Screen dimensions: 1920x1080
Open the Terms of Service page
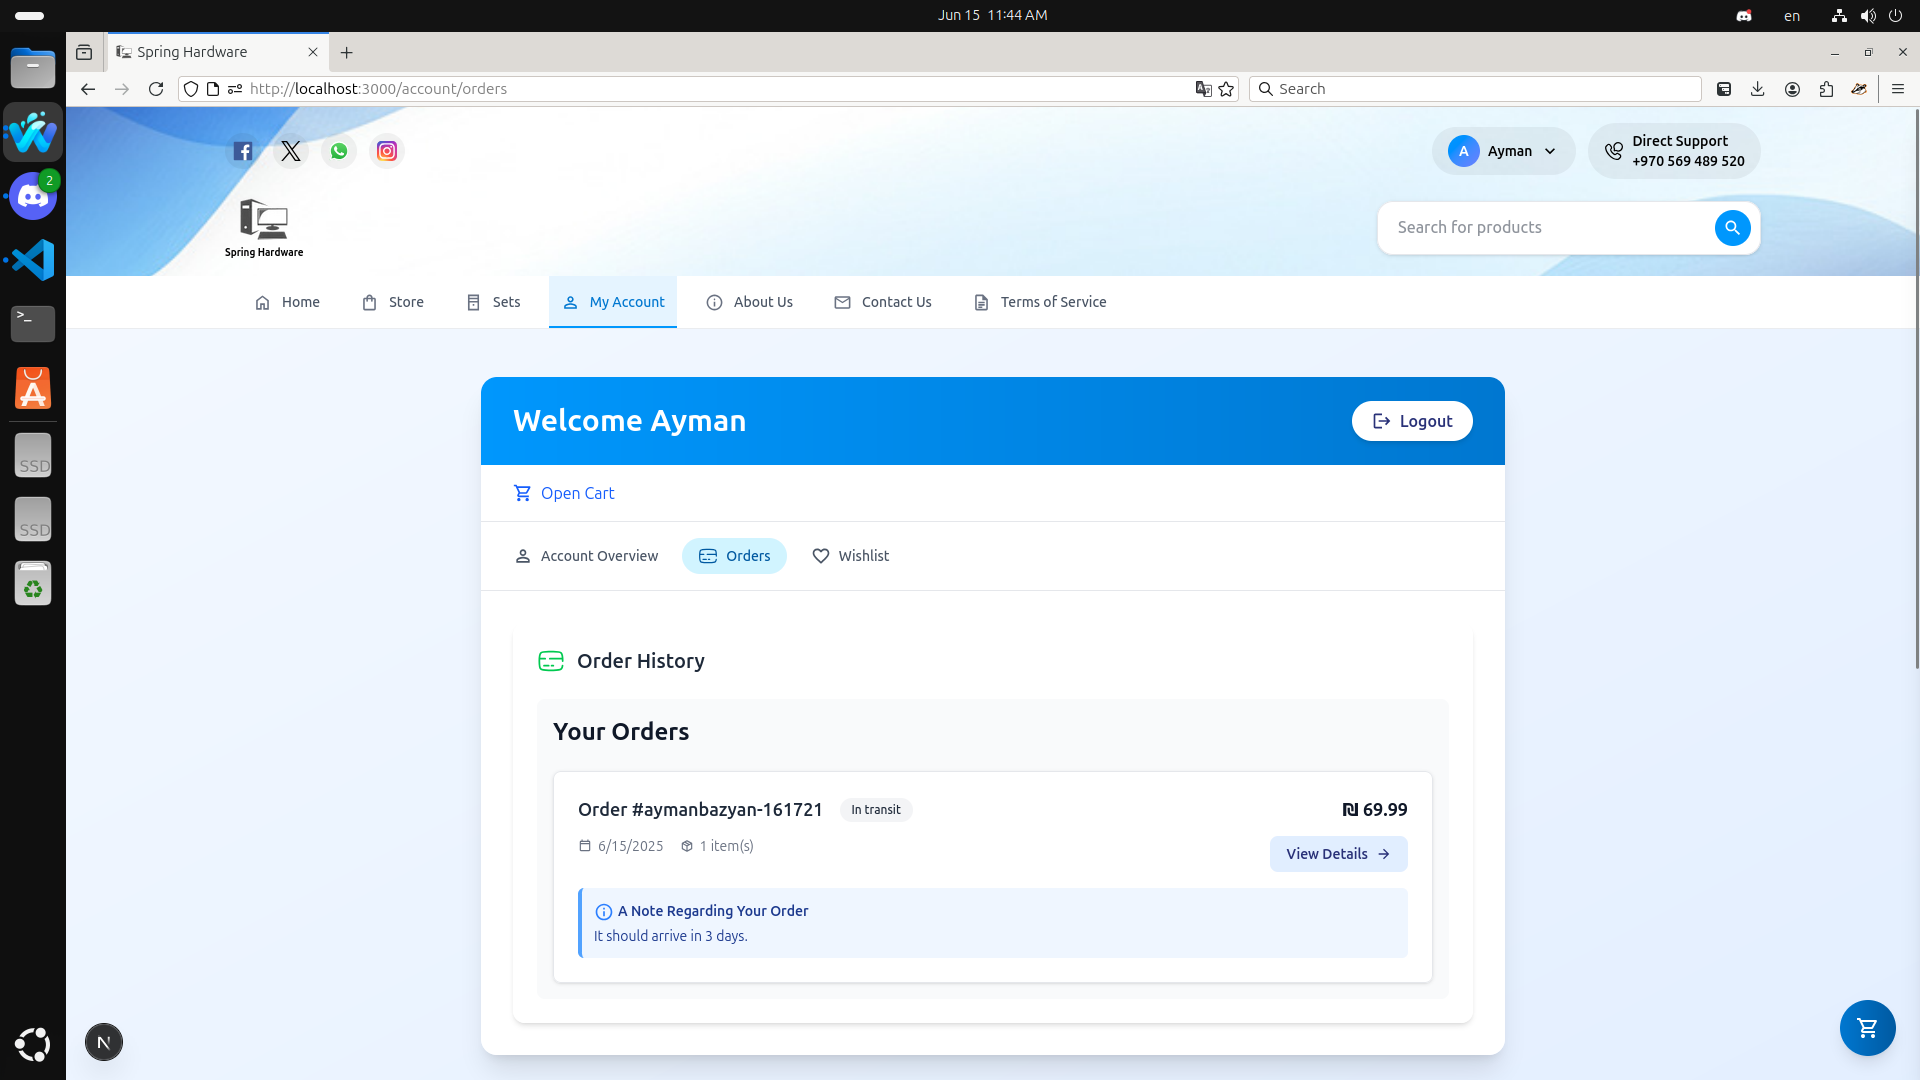coord(1040,302)
